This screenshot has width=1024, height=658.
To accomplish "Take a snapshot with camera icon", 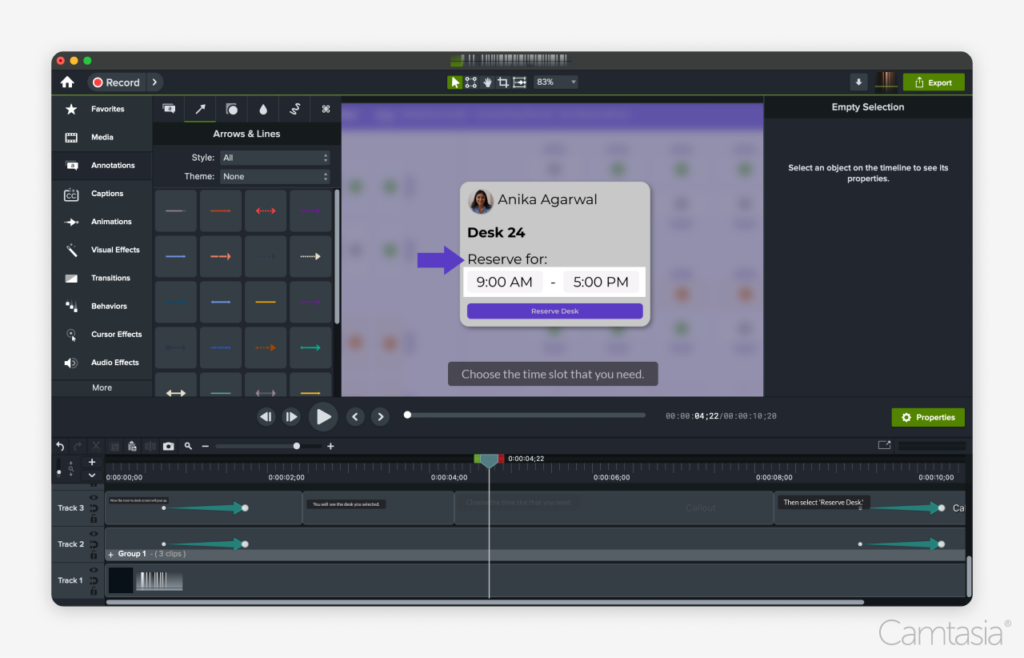I will 168,446.
